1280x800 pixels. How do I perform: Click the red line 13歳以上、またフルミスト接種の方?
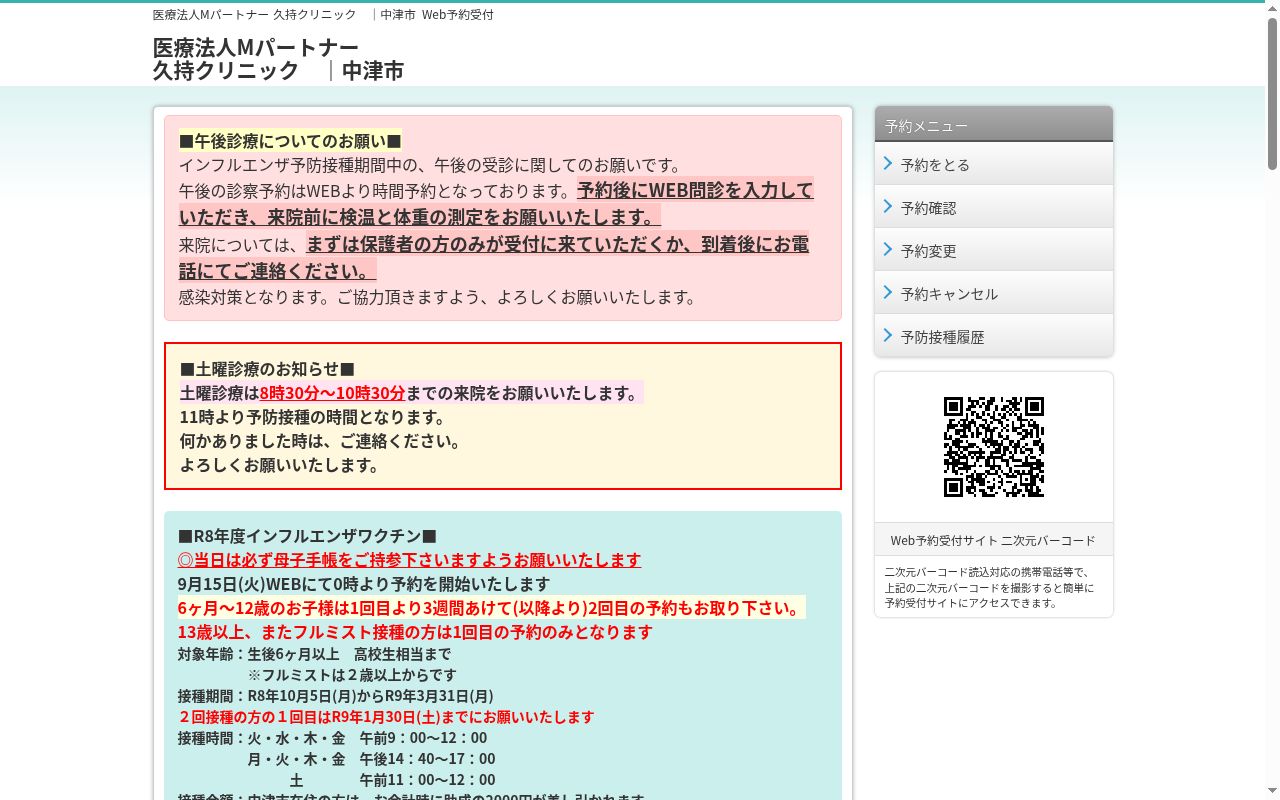(415, 632)
